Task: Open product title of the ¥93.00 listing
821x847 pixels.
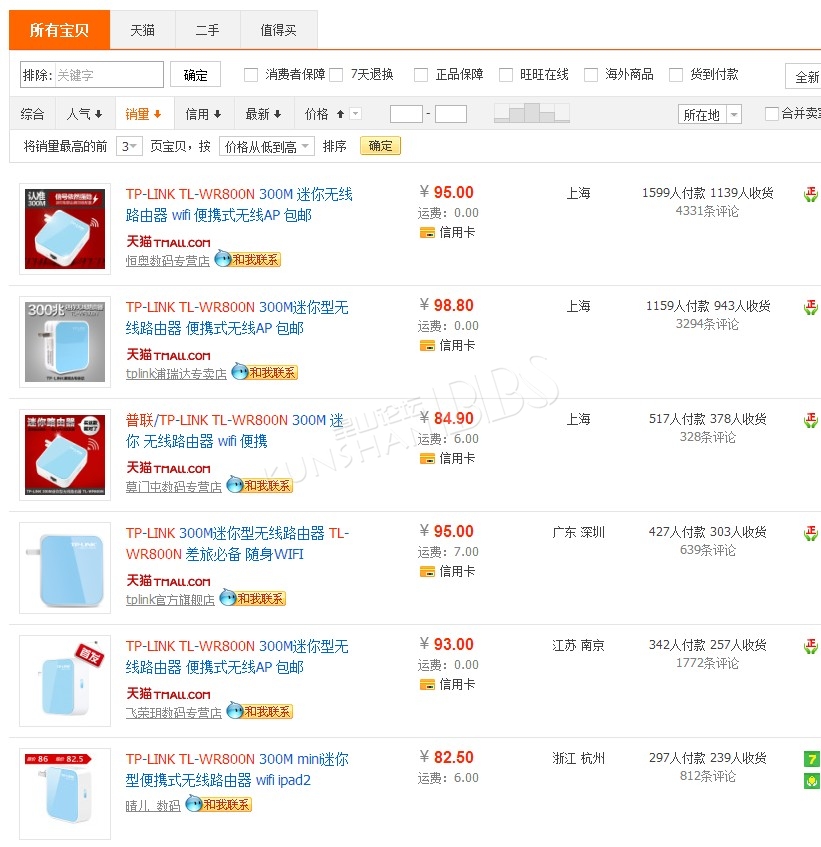Action: [x=237, y=656]
